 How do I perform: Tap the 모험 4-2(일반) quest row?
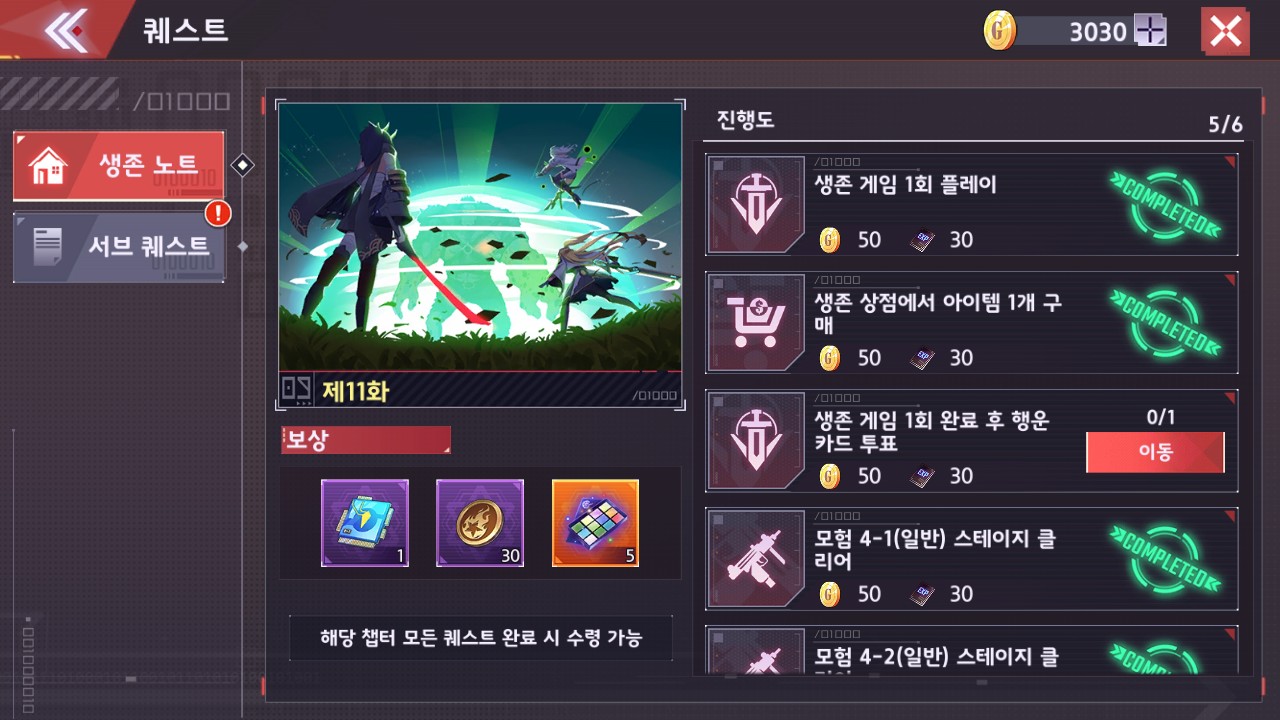tap(972, 650)
